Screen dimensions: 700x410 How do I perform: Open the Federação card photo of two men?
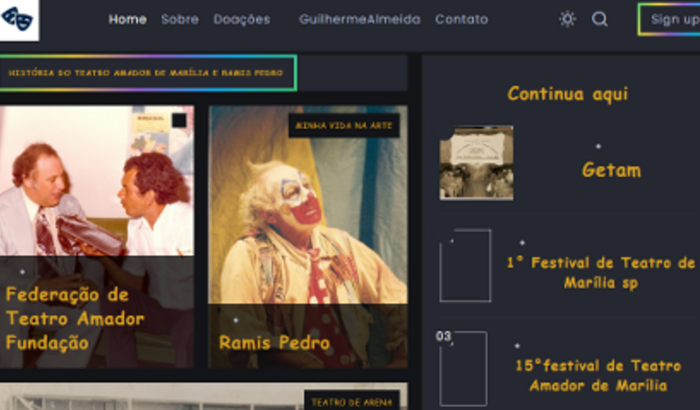(97, 180)
